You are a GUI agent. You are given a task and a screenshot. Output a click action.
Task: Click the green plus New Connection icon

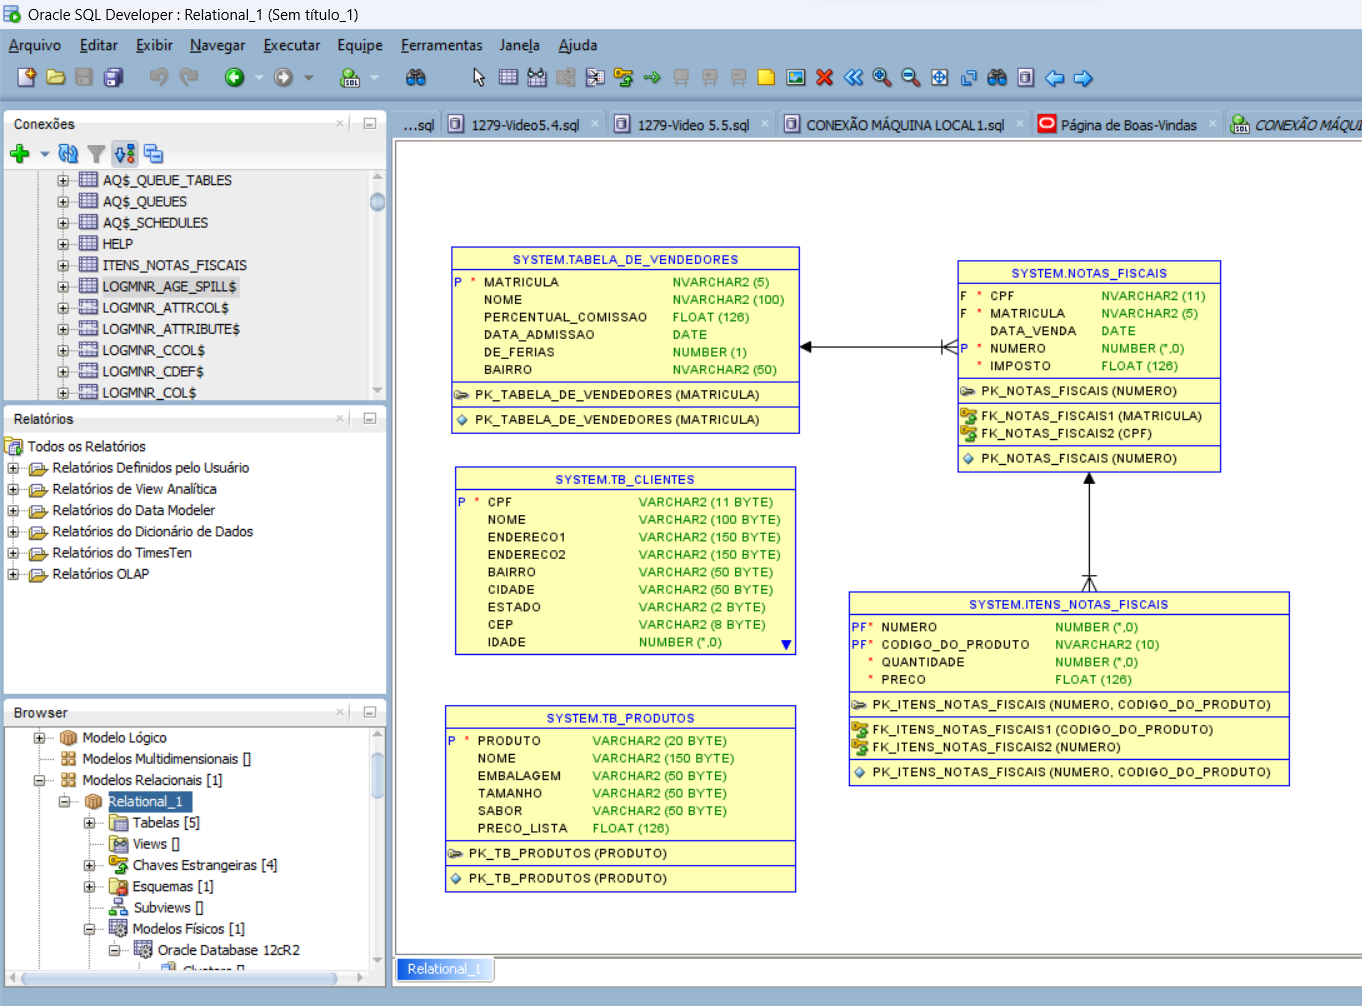(19, 153)
